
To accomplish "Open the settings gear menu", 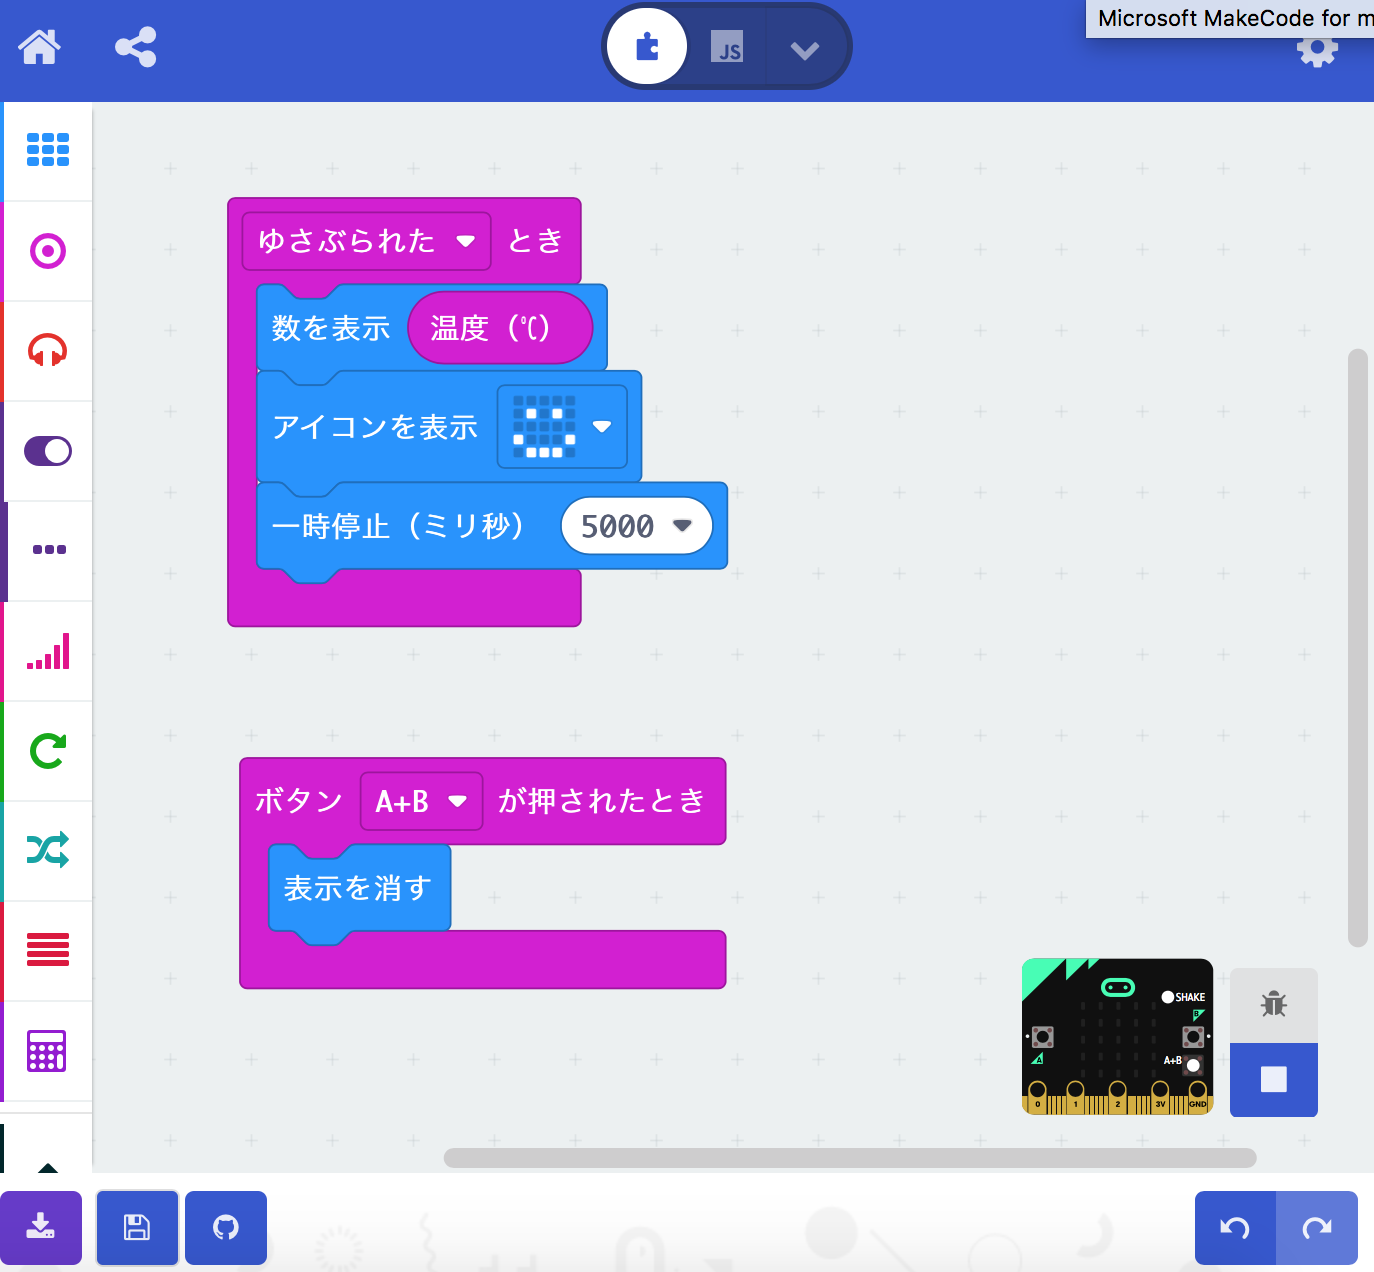I will click(x=1317, y=51).
